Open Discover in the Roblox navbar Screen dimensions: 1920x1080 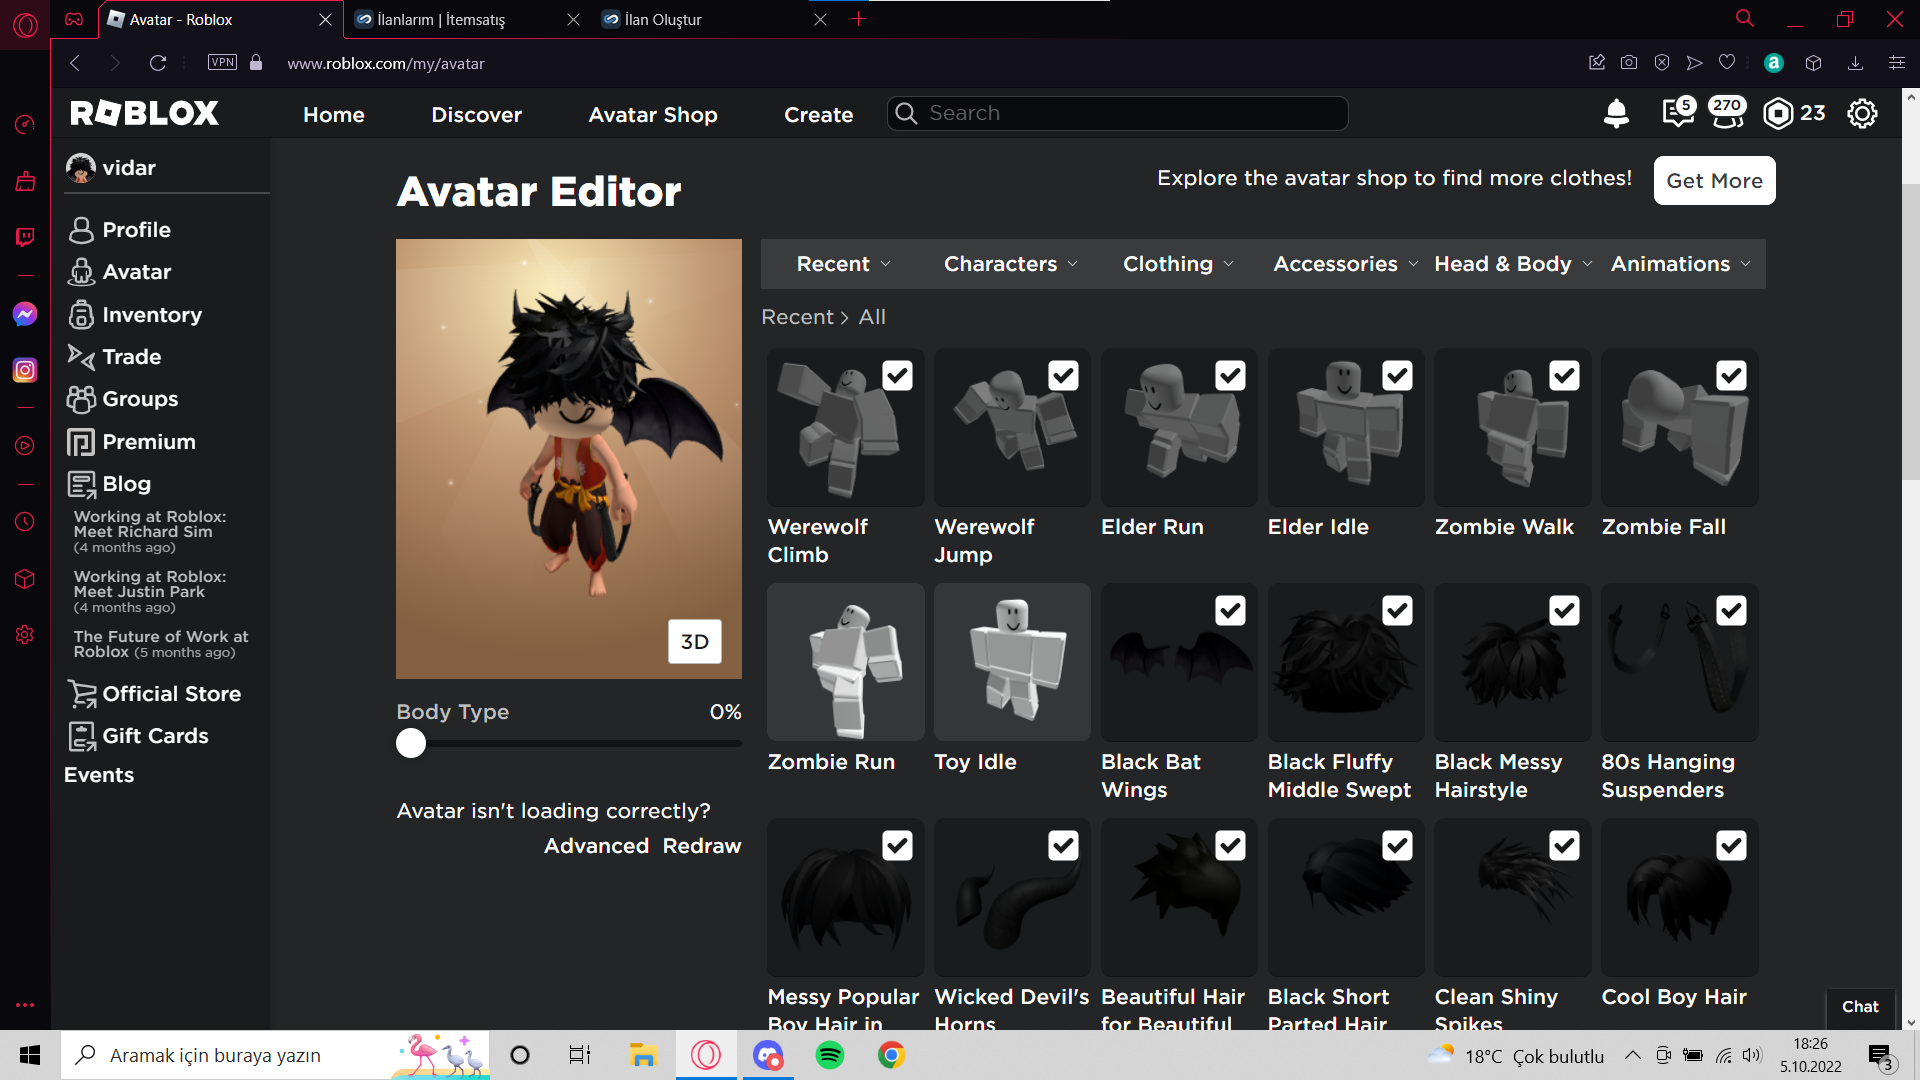[x=476, y=115]
